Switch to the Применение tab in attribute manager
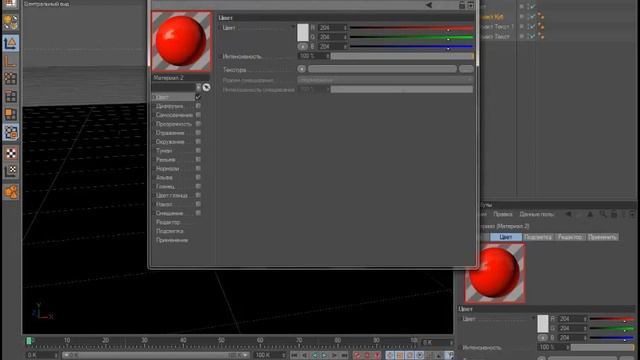The width and height of the screenshot is (640, 360). [602, 237]
